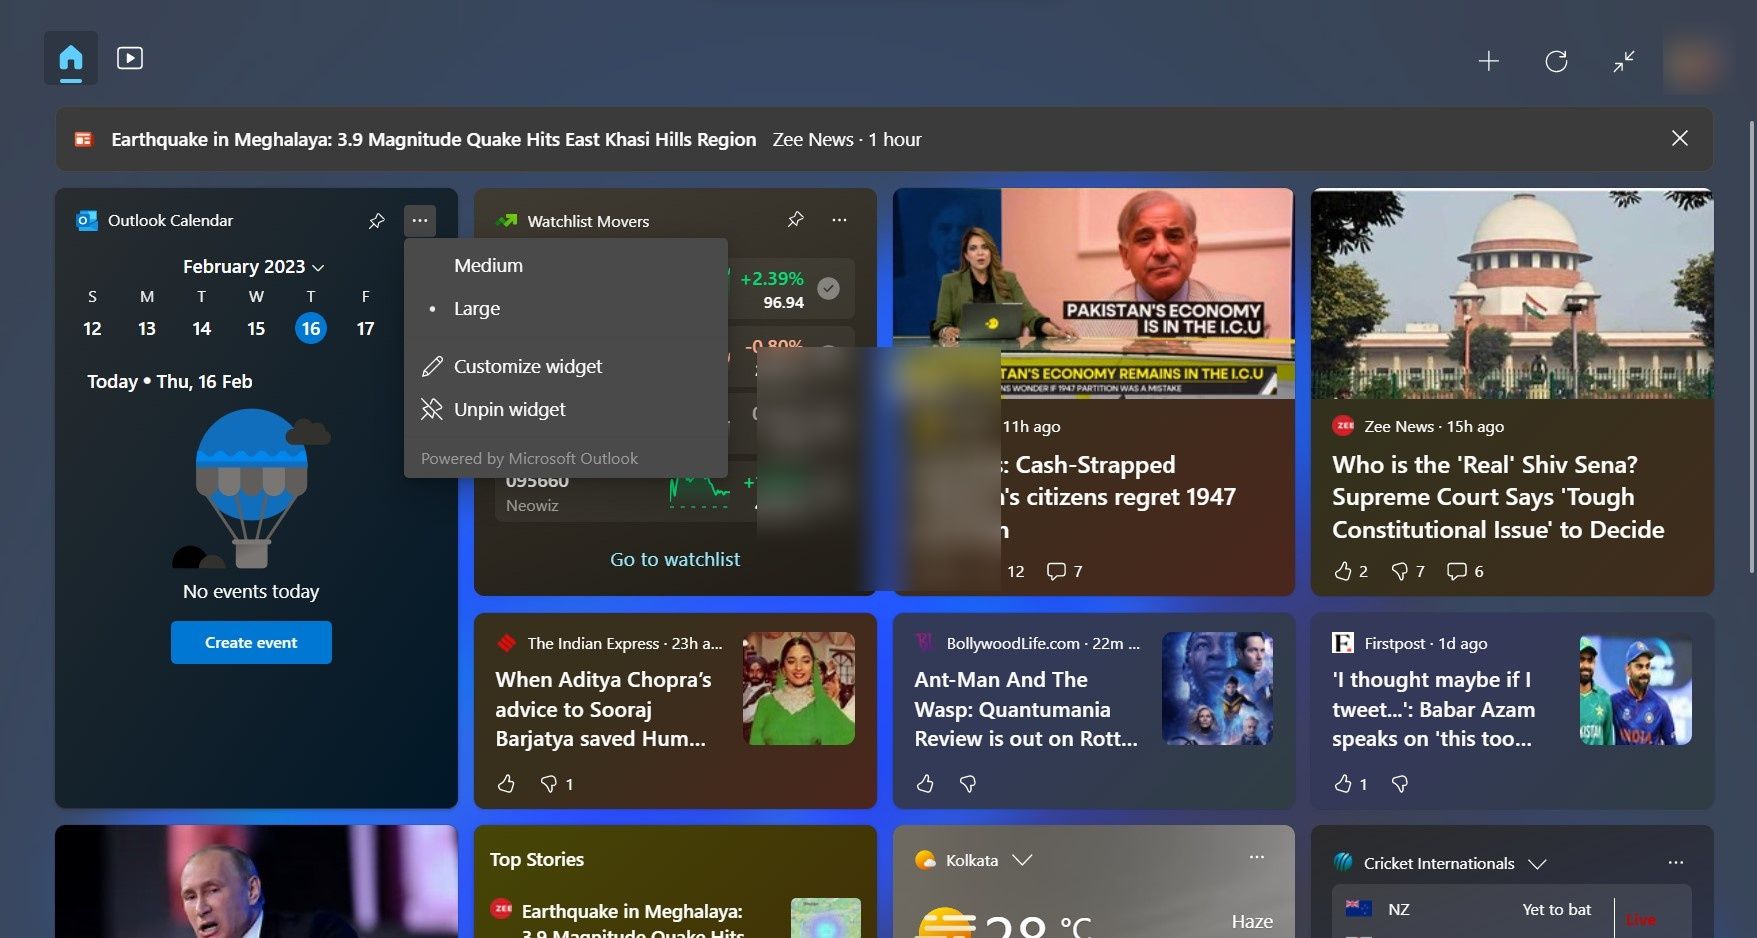This screenshot has width=1757, height=938.
Task: Click the widgets board vertical scrollbar
Action: 1750,345
